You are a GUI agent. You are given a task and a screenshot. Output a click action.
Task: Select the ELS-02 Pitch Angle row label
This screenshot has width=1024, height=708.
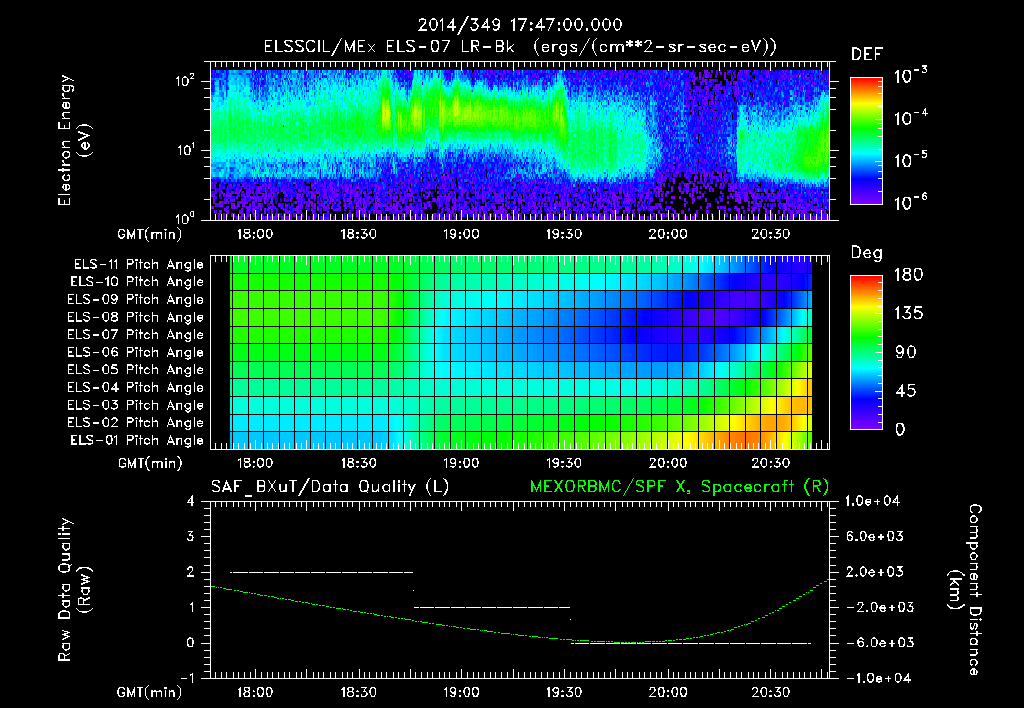136,423
